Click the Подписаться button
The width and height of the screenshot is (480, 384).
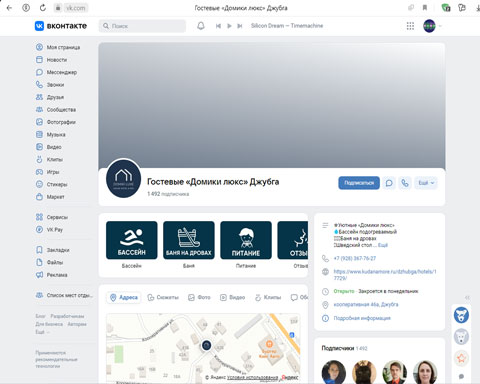[359, 183]
